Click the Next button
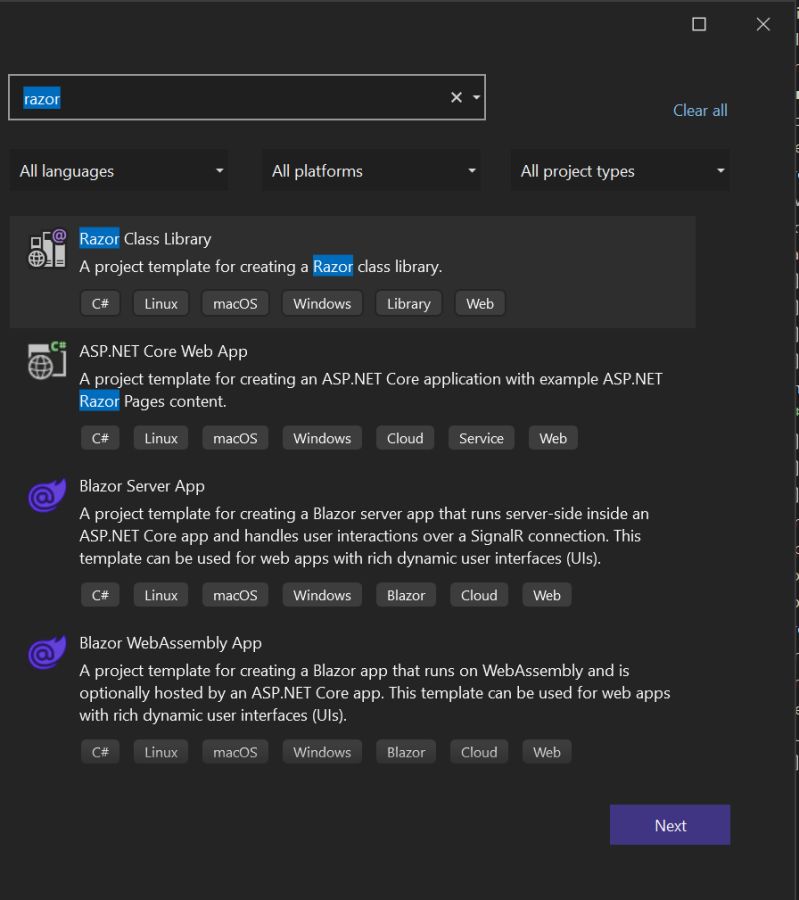The image size is (799, 900). (670, 825)
